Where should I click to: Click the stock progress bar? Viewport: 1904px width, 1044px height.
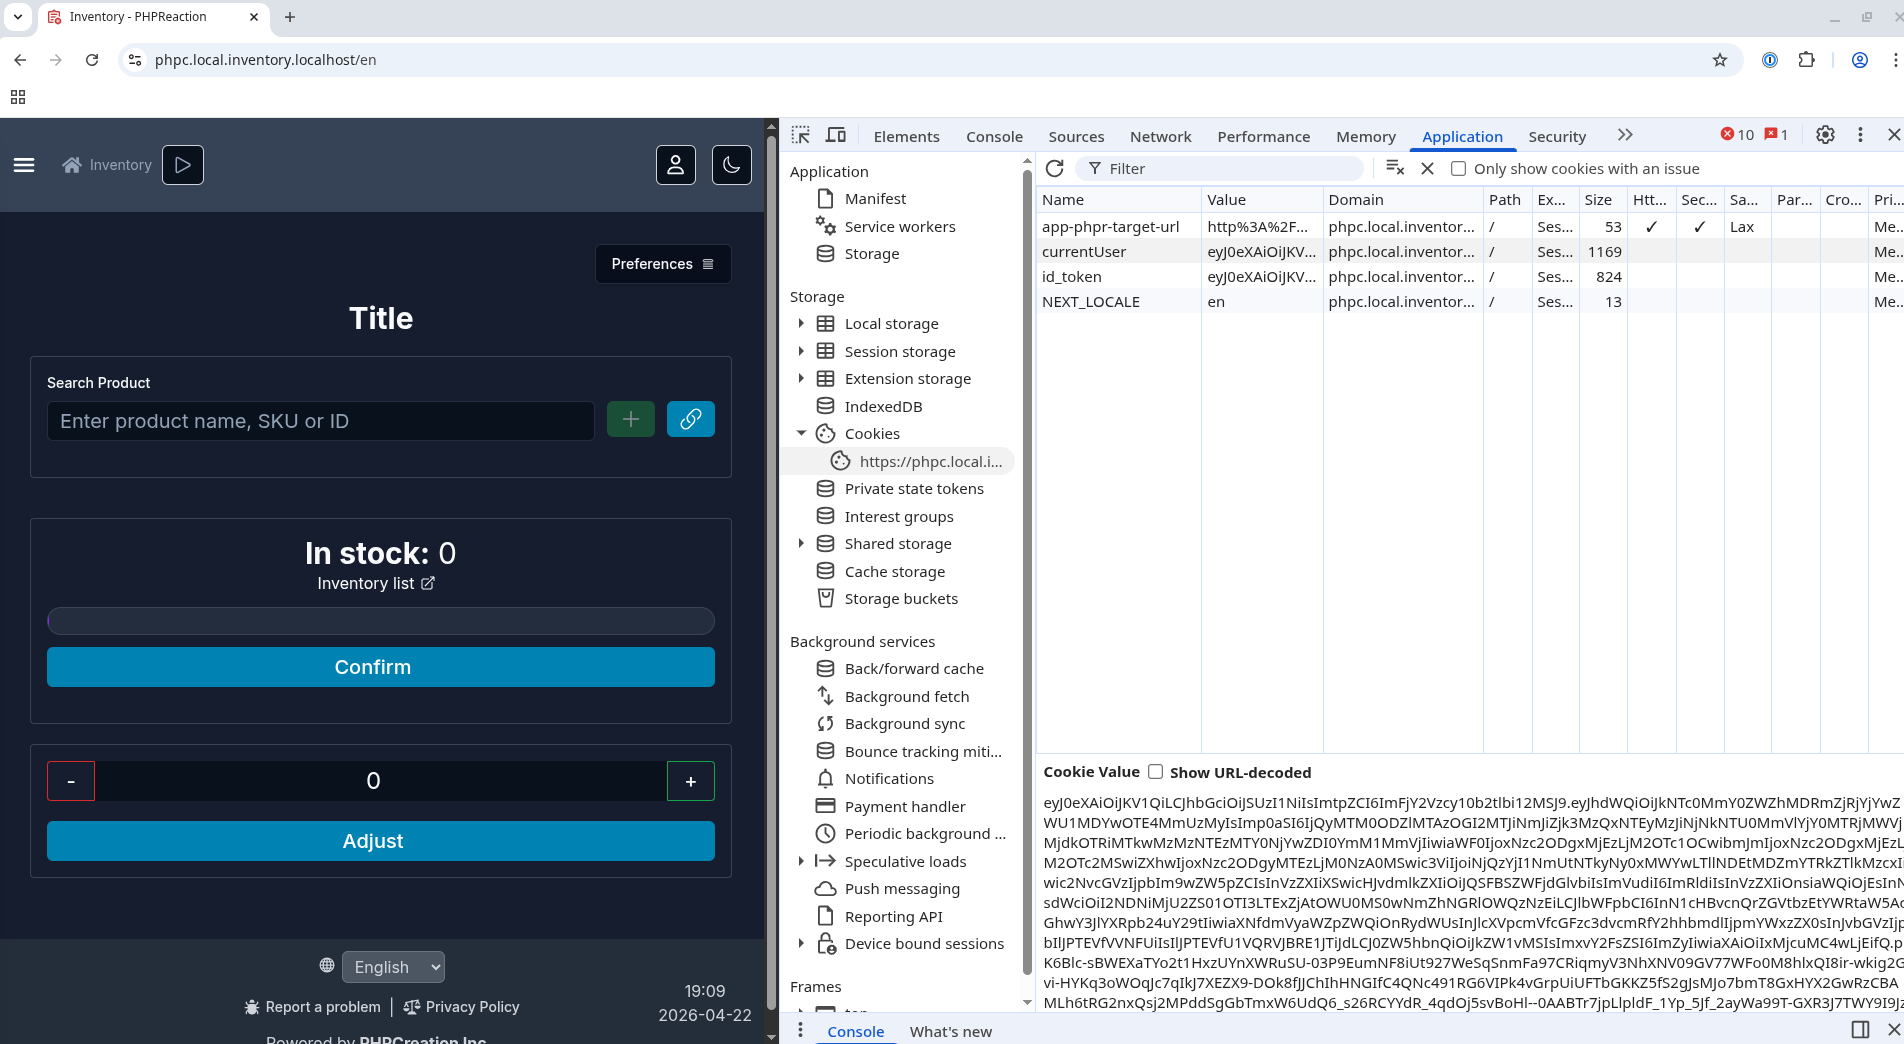pos(381,621)
